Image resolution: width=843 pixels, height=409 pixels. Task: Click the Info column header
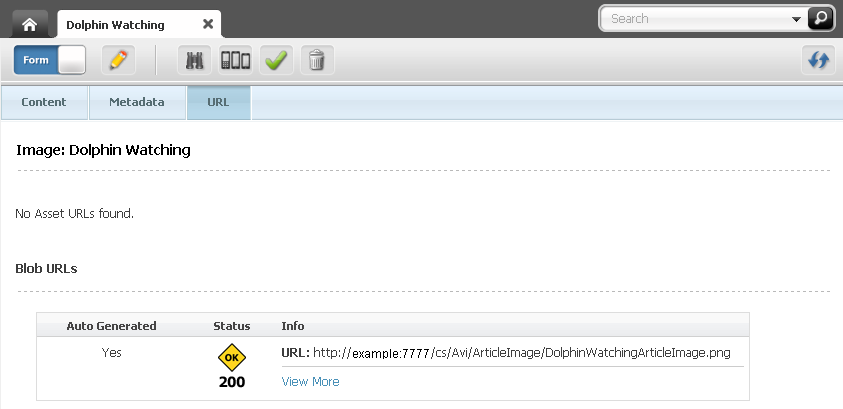tap(293, 326)
